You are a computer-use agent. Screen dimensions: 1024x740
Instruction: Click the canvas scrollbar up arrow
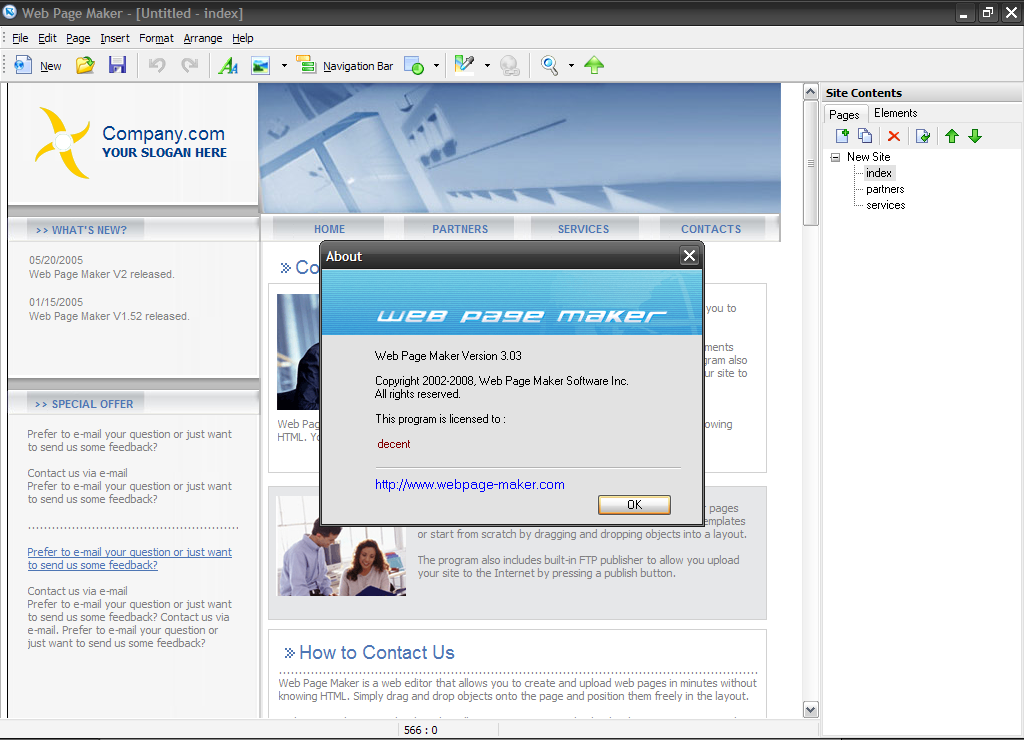coord(810,92)
